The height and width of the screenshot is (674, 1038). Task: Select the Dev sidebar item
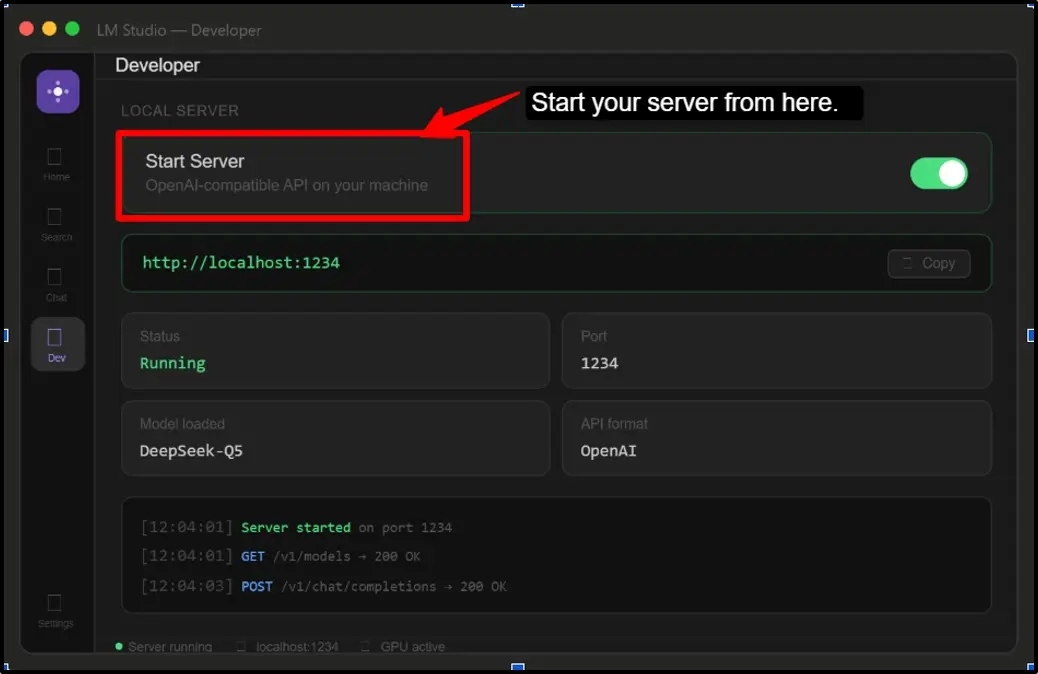57,344
